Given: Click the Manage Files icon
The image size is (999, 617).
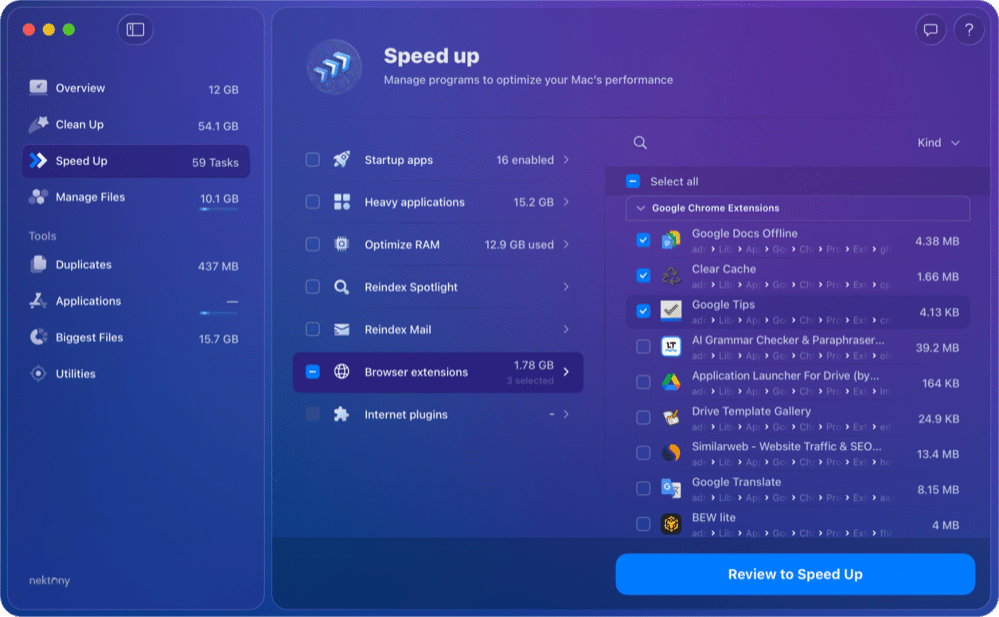Looking at the screenshot, I should [38, 197].
